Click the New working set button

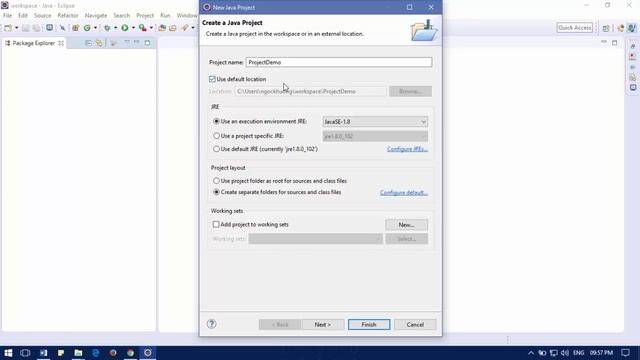pyautogui.click(x=407, y=225)
